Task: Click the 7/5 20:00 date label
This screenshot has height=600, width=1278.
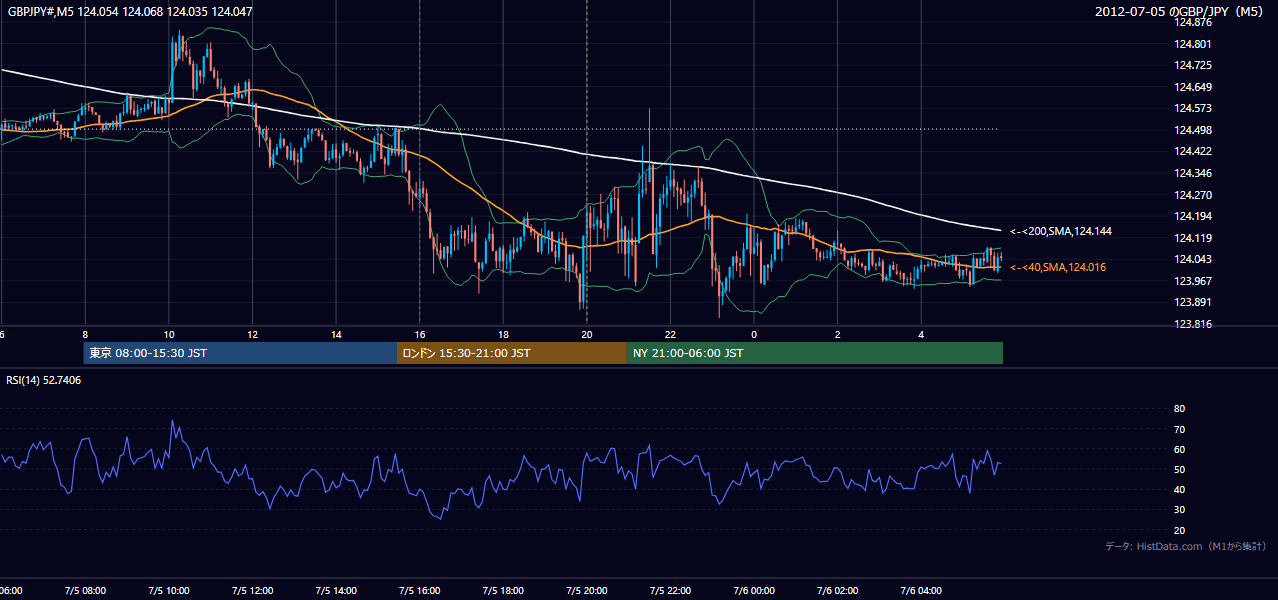Action: tap(587, 591)
